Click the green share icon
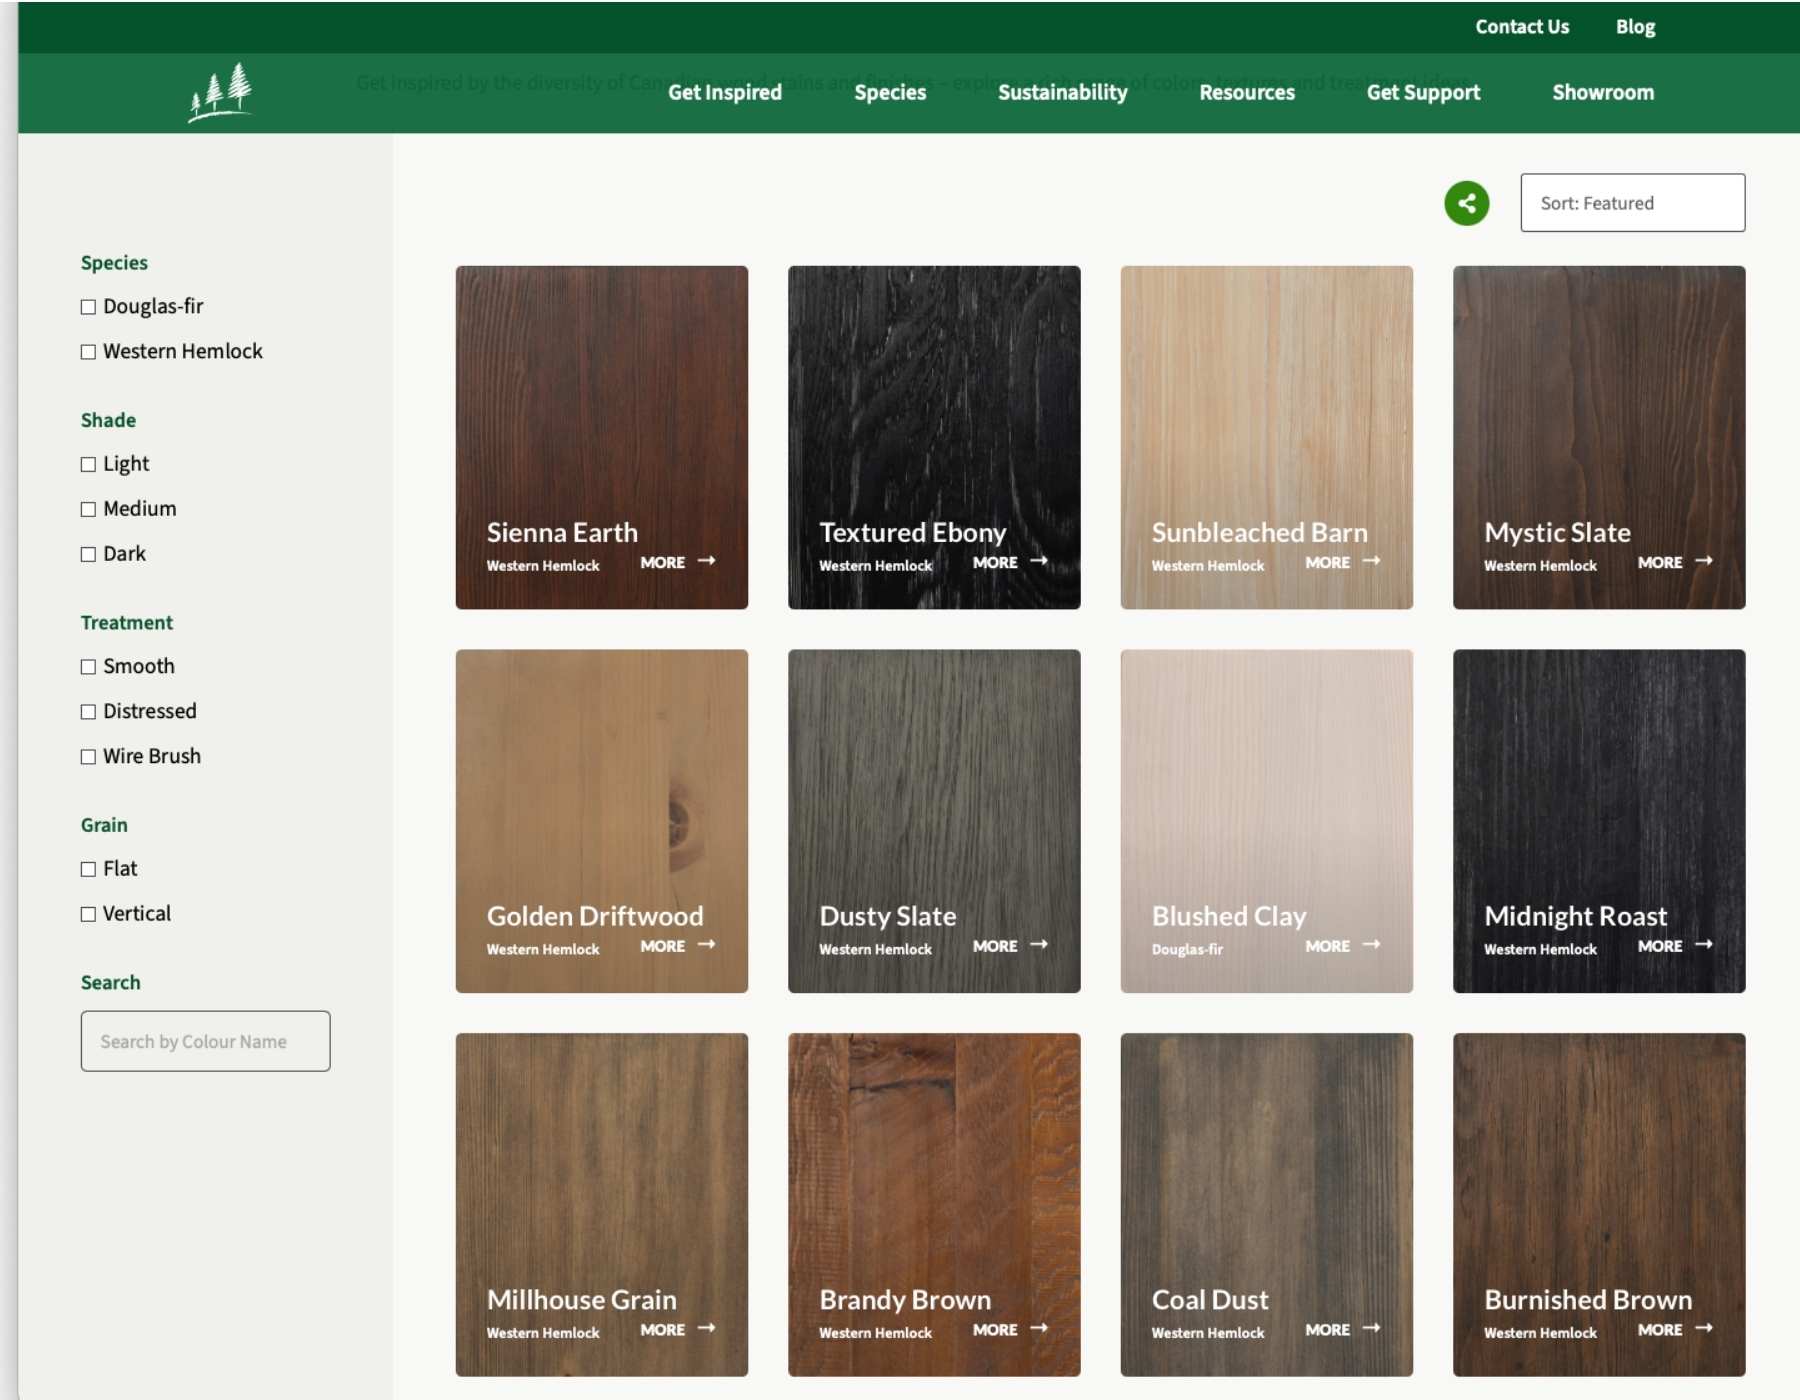This screenshot has height=1400, width=1800. [x=1466, y=203]
